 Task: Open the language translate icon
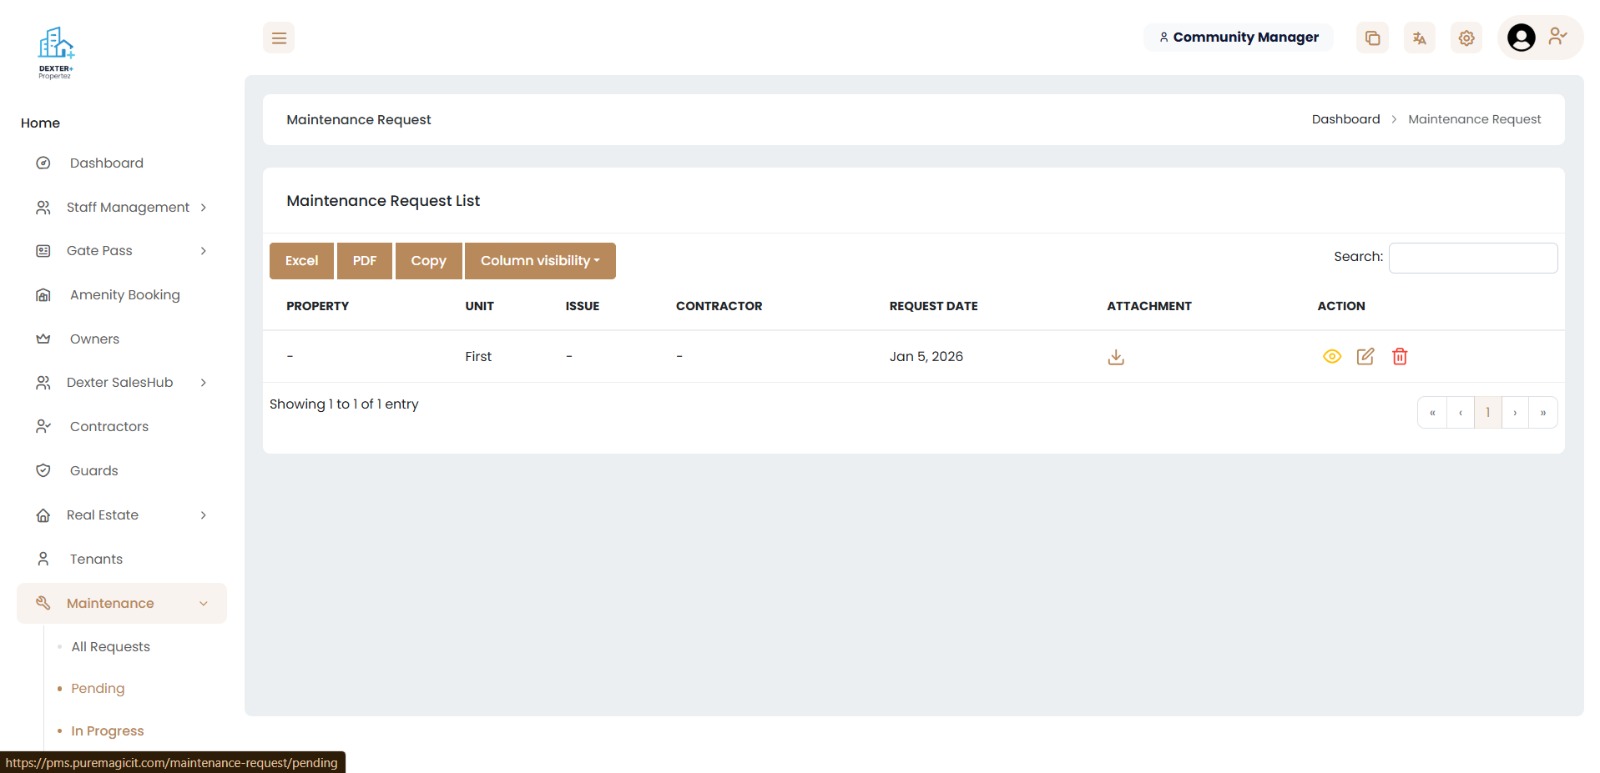click(x=1419, y=38)
